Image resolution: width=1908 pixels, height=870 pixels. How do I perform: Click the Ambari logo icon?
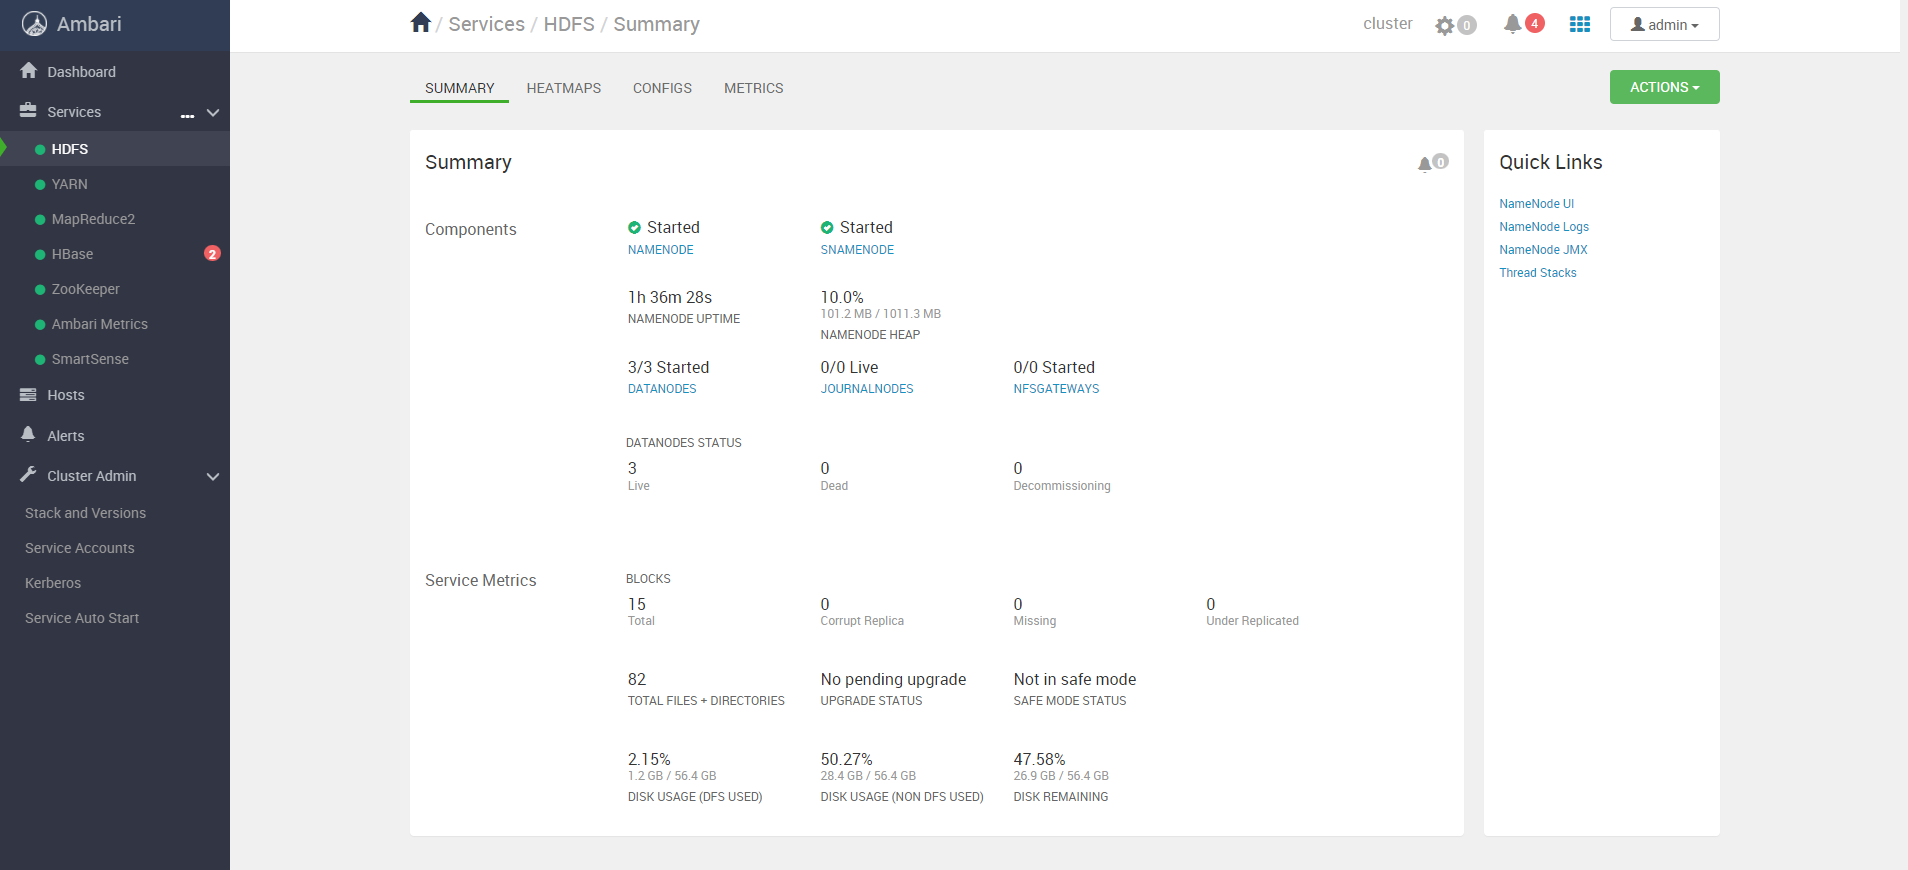34,24
